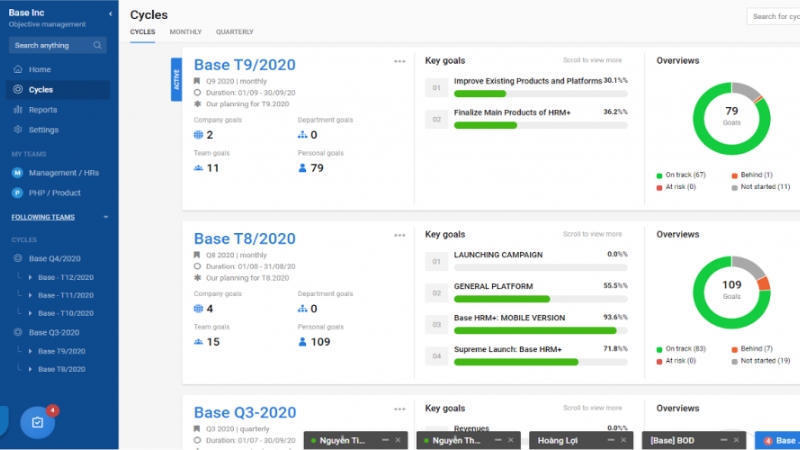800x450 pixels.
Task: Open the Nguyễn Ti... chat tab
Action: 342,440
